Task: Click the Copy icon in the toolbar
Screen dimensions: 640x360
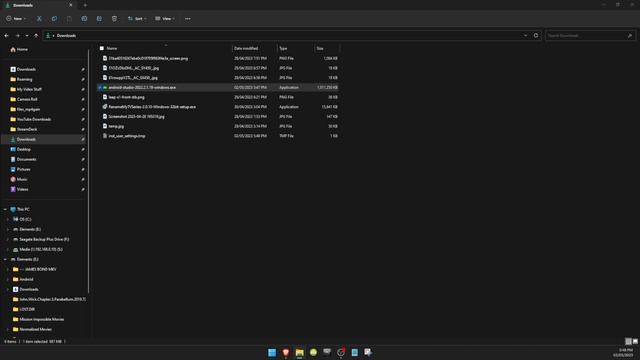Action: click(x=54, y=19)
